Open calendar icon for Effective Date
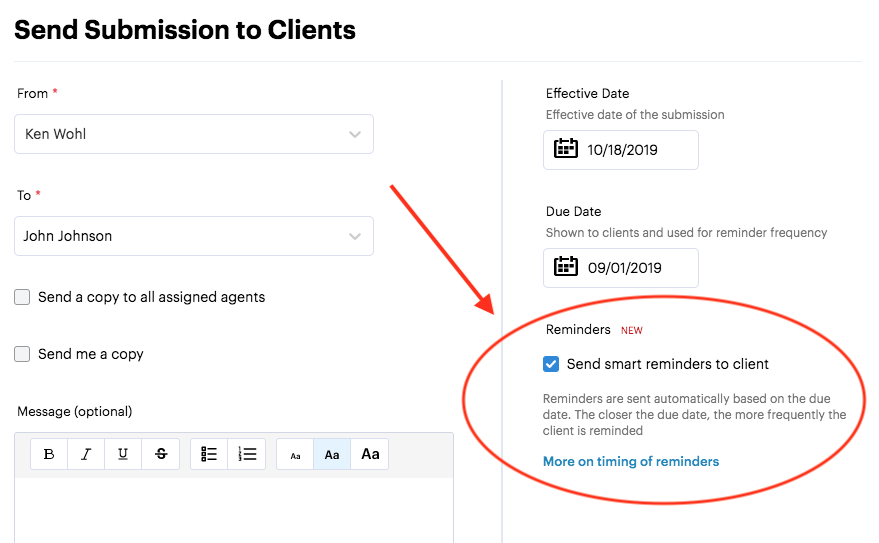This screenshot has height=543, width=879. [566, 150]
